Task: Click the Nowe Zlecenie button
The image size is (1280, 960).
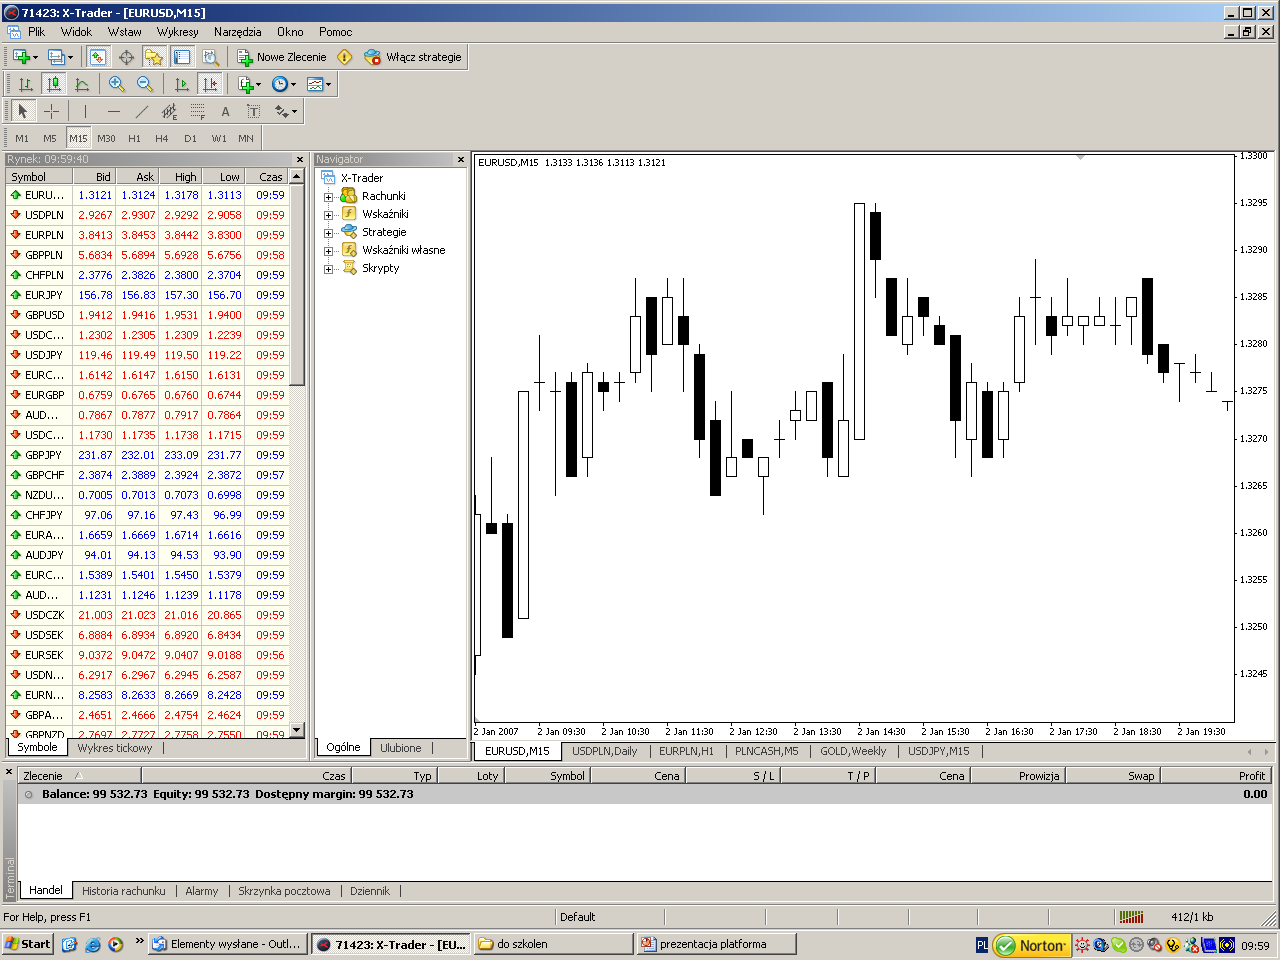Action: click(281, 57)
